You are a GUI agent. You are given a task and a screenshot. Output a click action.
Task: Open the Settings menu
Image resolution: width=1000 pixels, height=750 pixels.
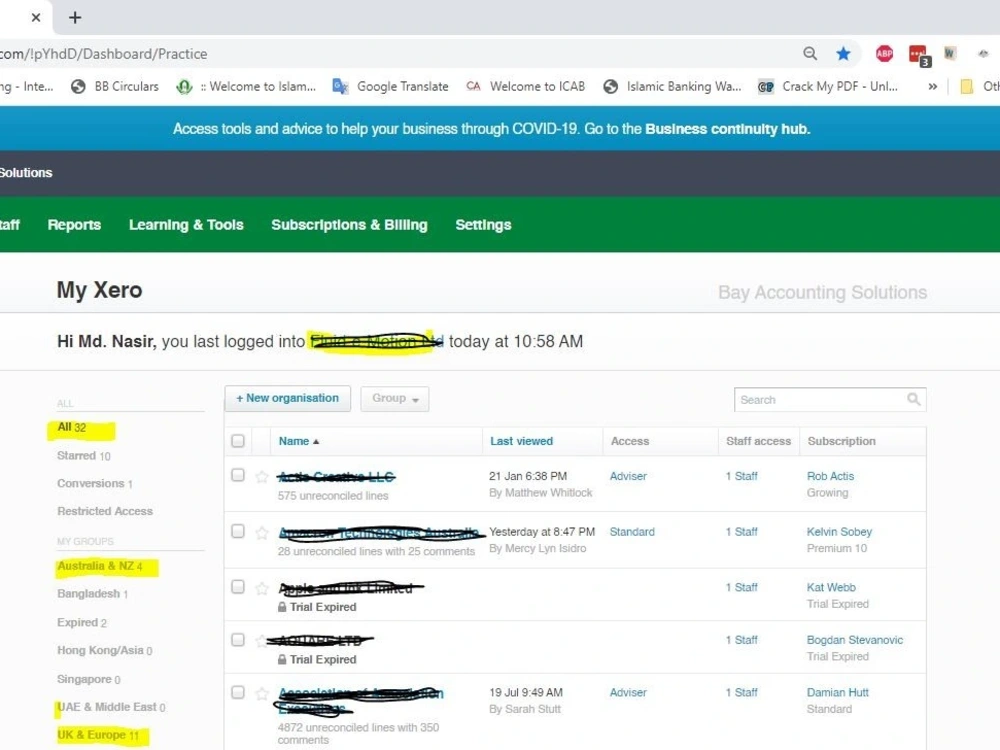pos(483,224)
